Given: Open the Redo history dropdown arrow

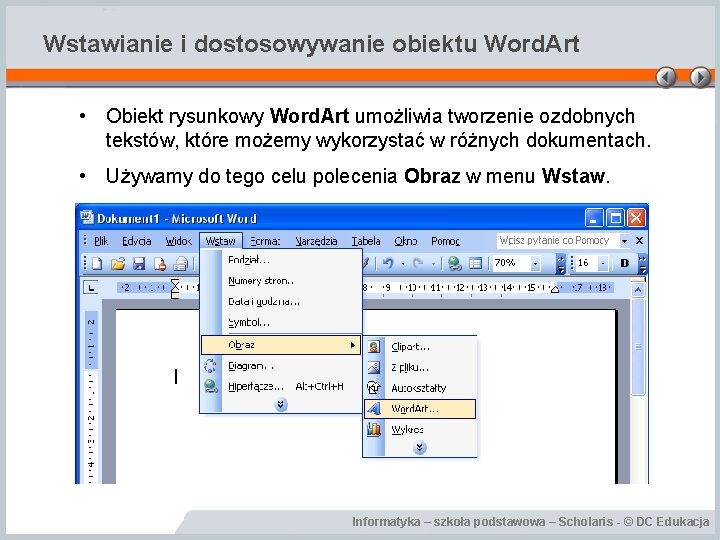Looking at the screenshot, I should pyautogui.click(x=433, y=264).
